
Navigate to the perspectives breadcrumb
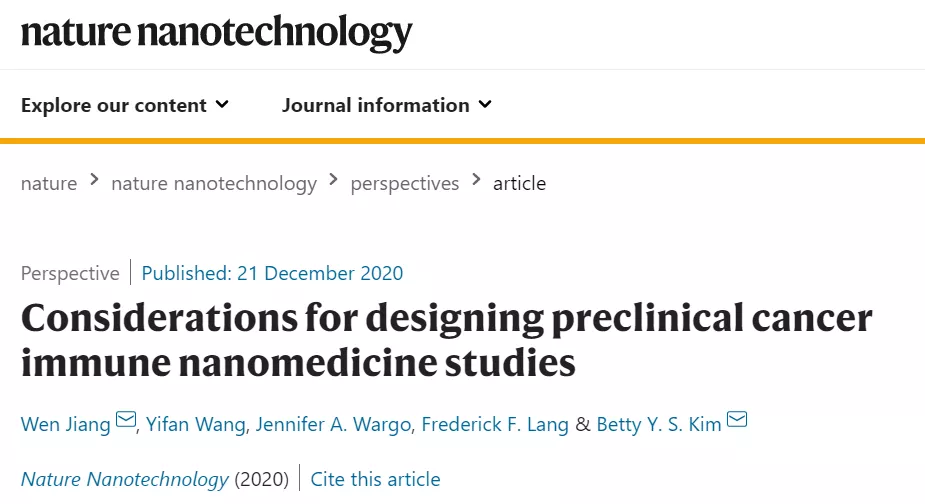pyautogui.click(x=405, y=183)
